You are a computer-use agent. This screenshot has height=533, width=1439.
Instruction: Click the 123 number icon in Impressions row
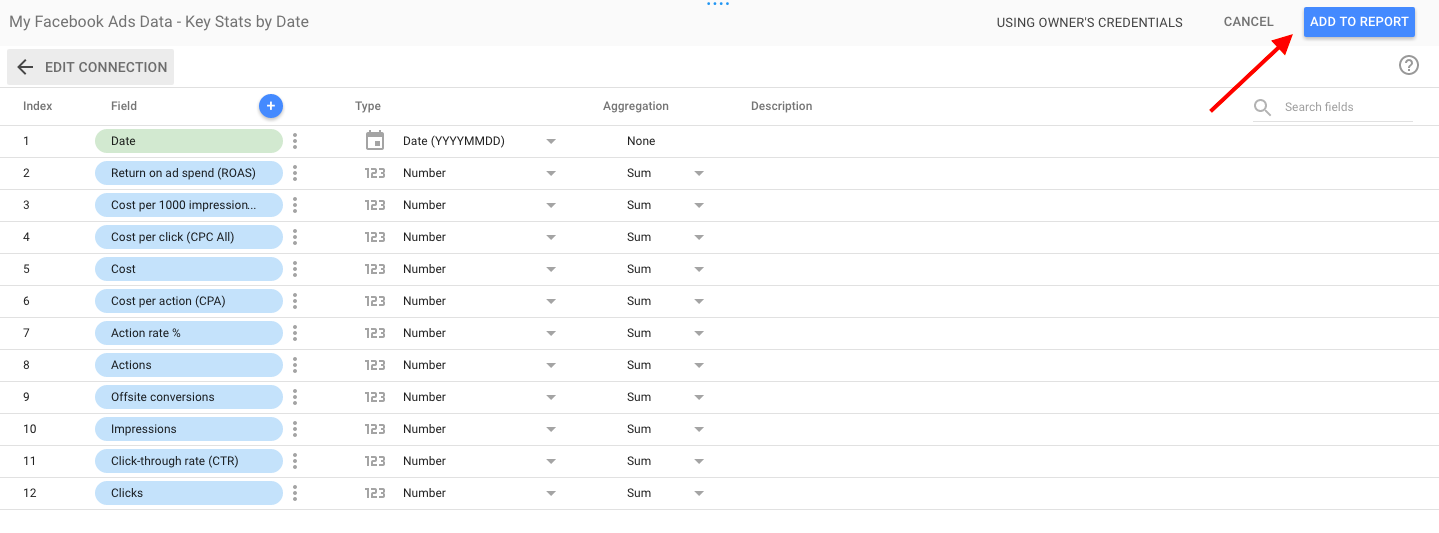coord(375,429)
